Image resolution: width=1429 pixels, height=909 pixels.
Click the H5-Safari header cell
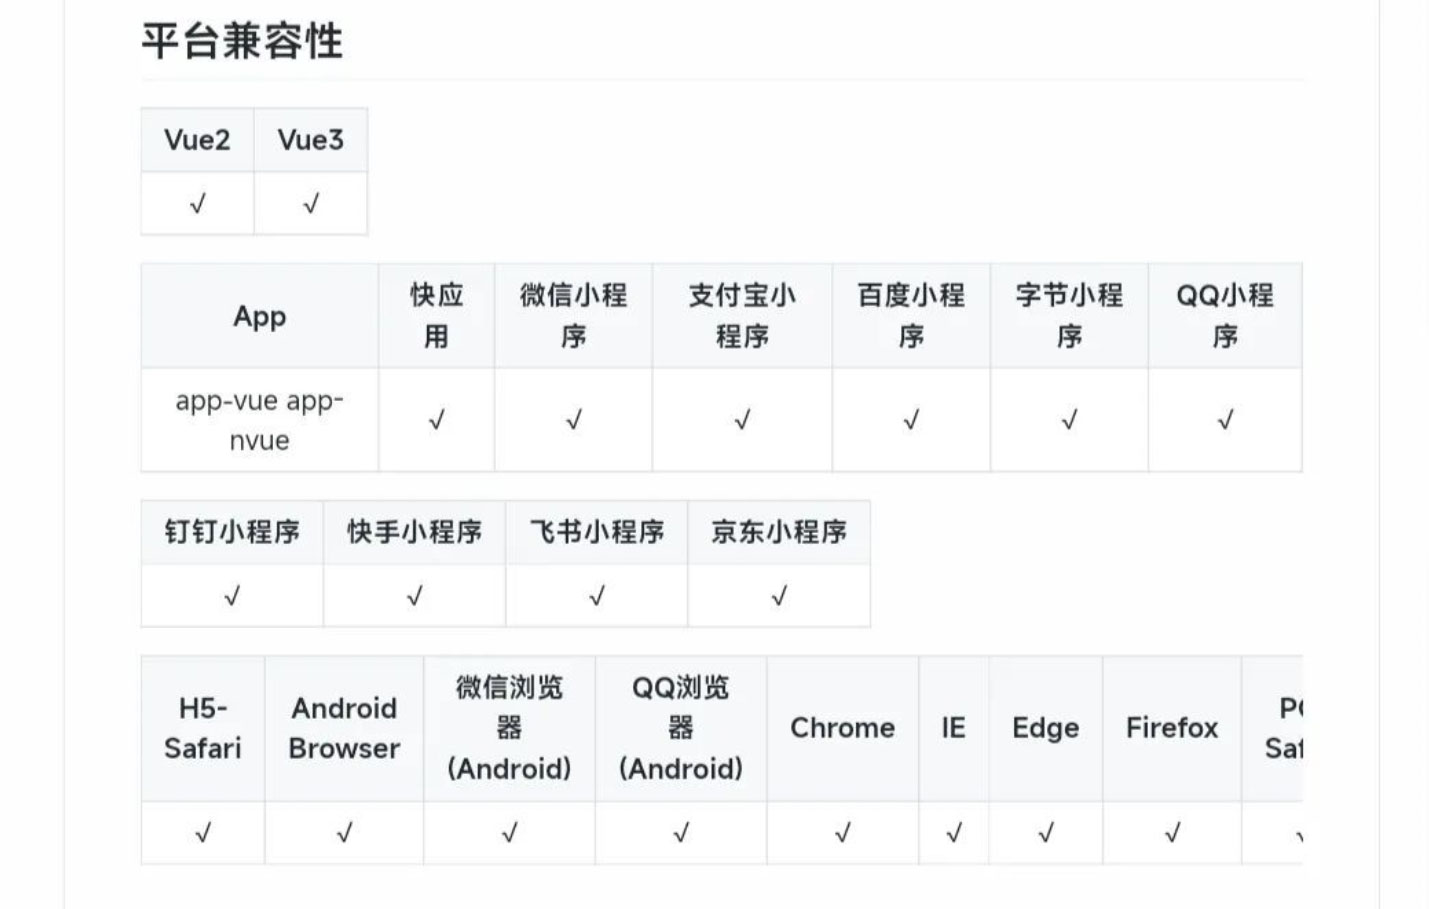(x=203, y=729)
